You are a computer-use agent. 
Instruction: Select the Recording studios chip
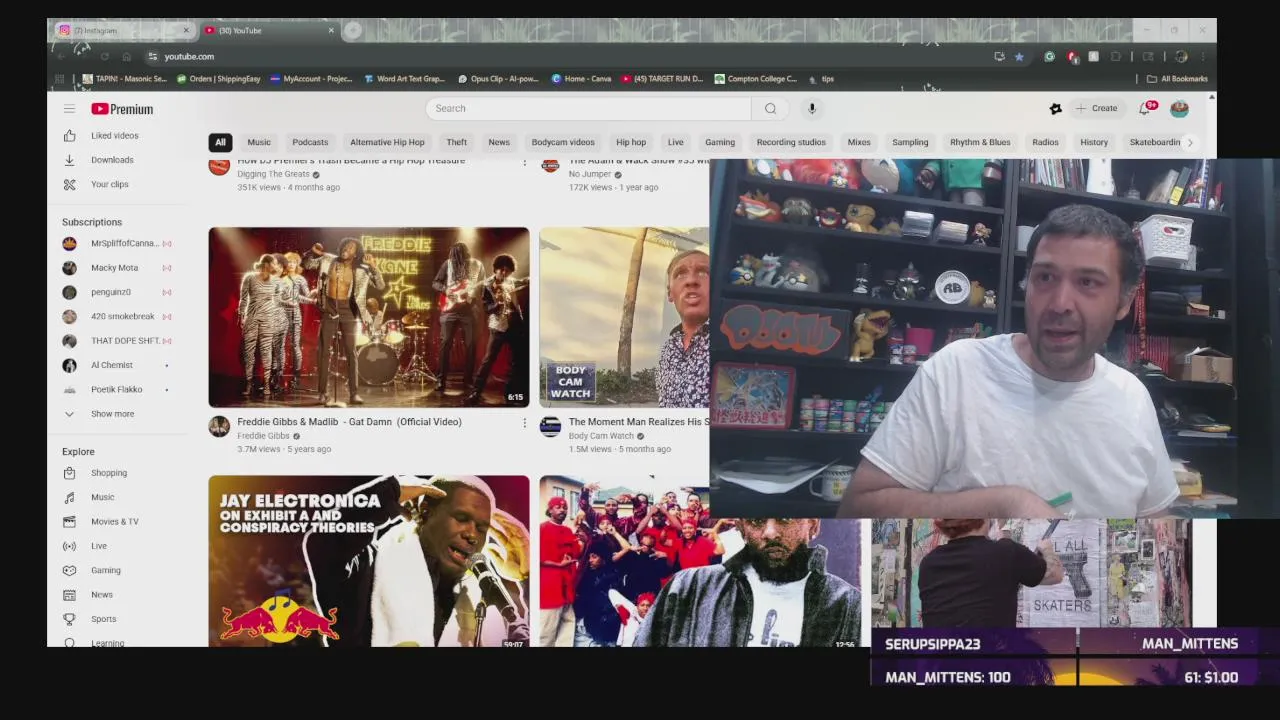click(x=791, y=142)
